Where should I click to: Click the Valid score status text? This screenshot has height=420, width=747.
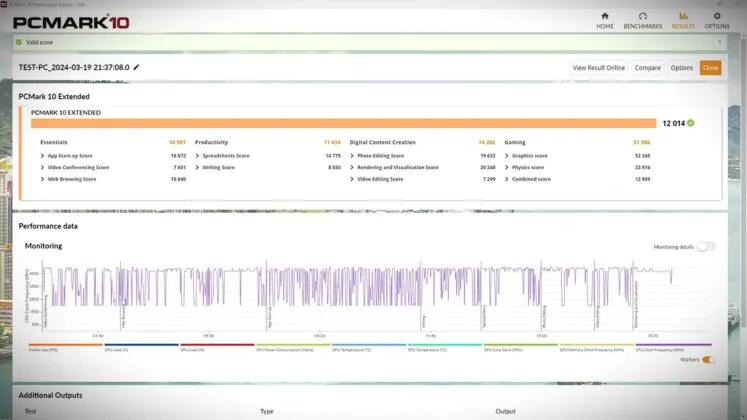click(39, 42)
